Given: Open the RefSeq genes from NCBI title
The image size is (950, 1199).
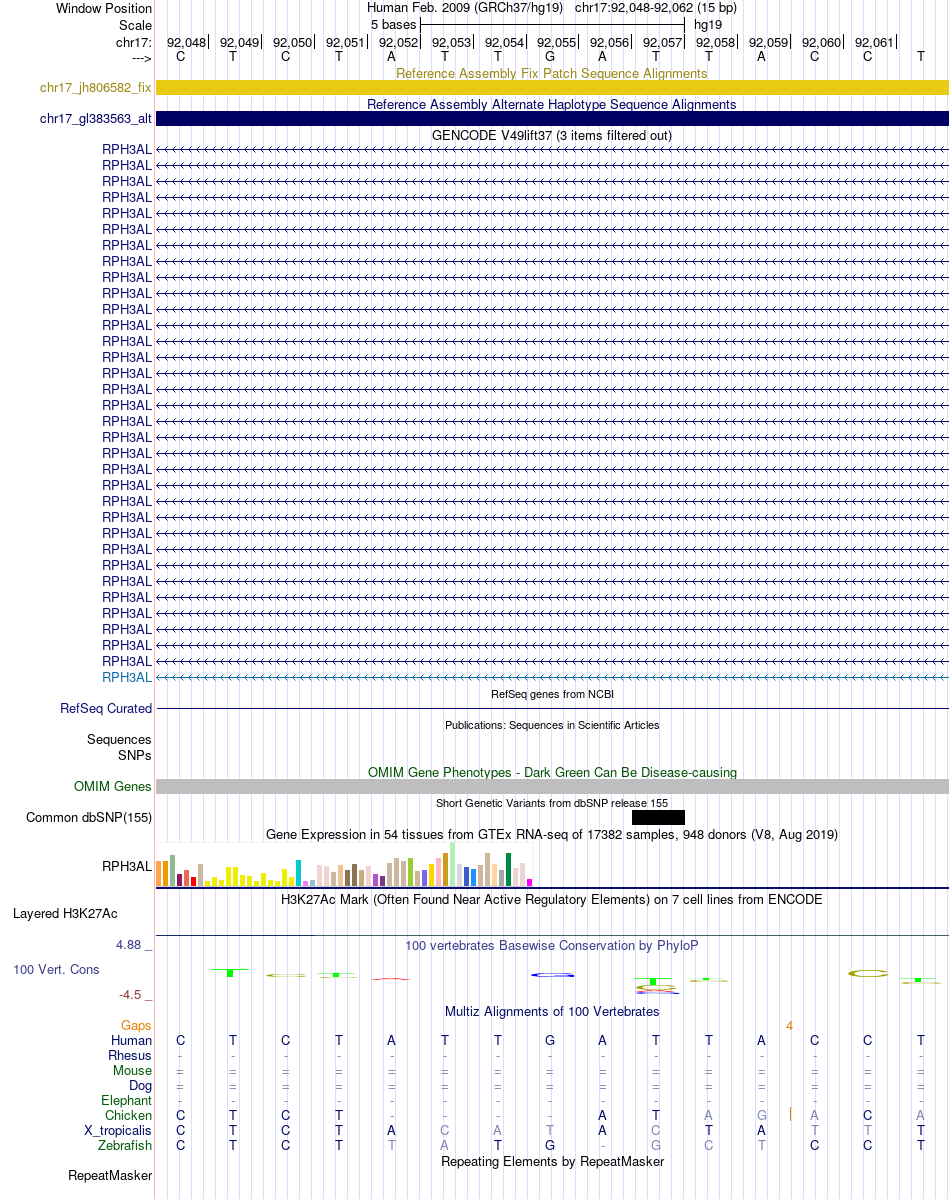Looking at the screenshot, I should [552, 694].
